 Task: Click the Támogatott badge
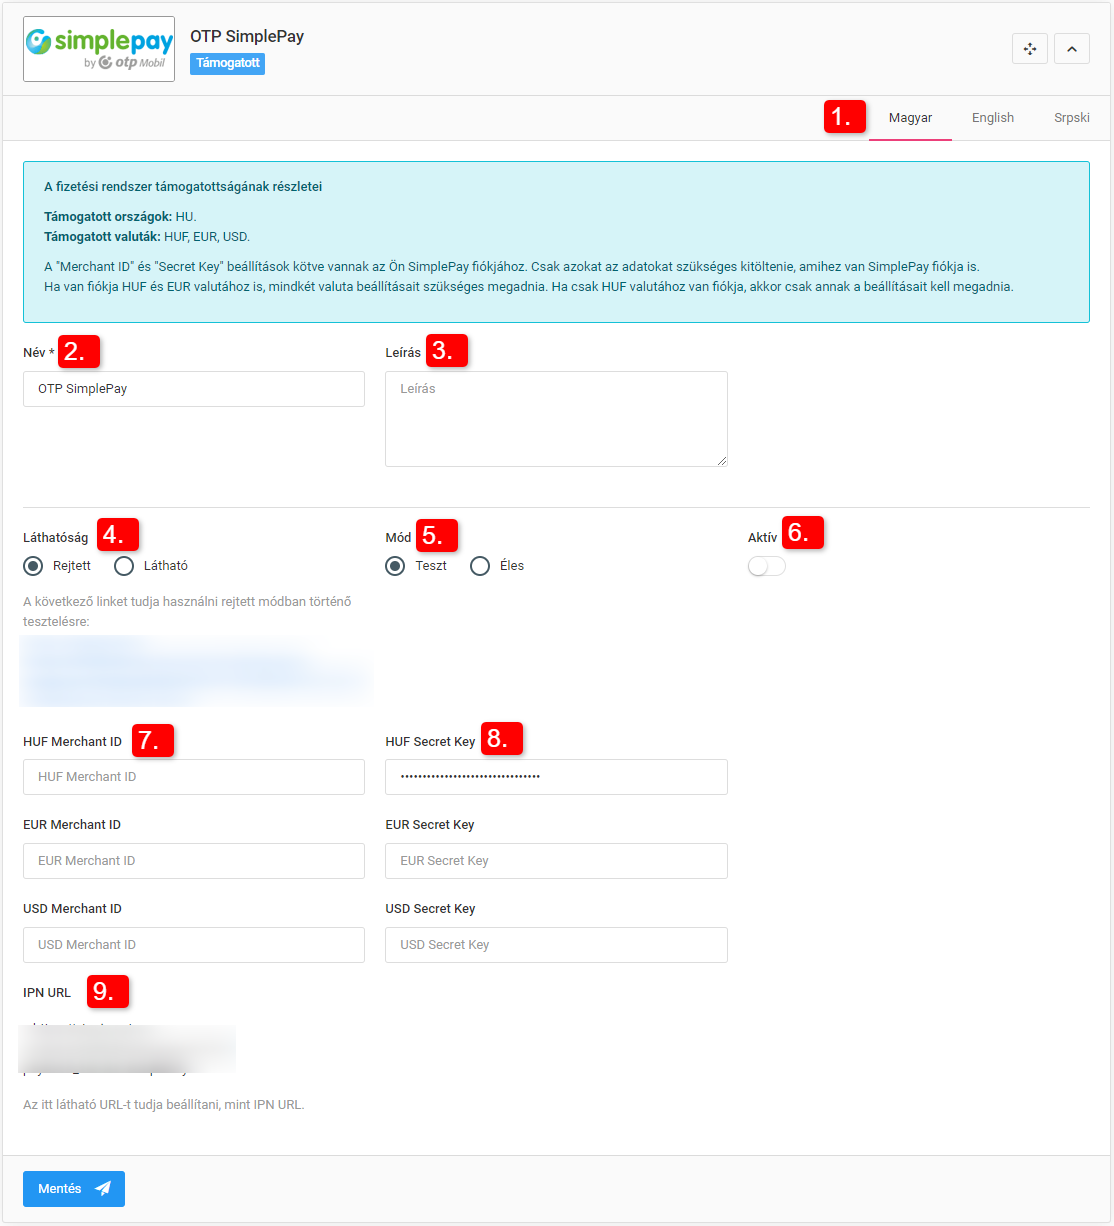(227, 63)
